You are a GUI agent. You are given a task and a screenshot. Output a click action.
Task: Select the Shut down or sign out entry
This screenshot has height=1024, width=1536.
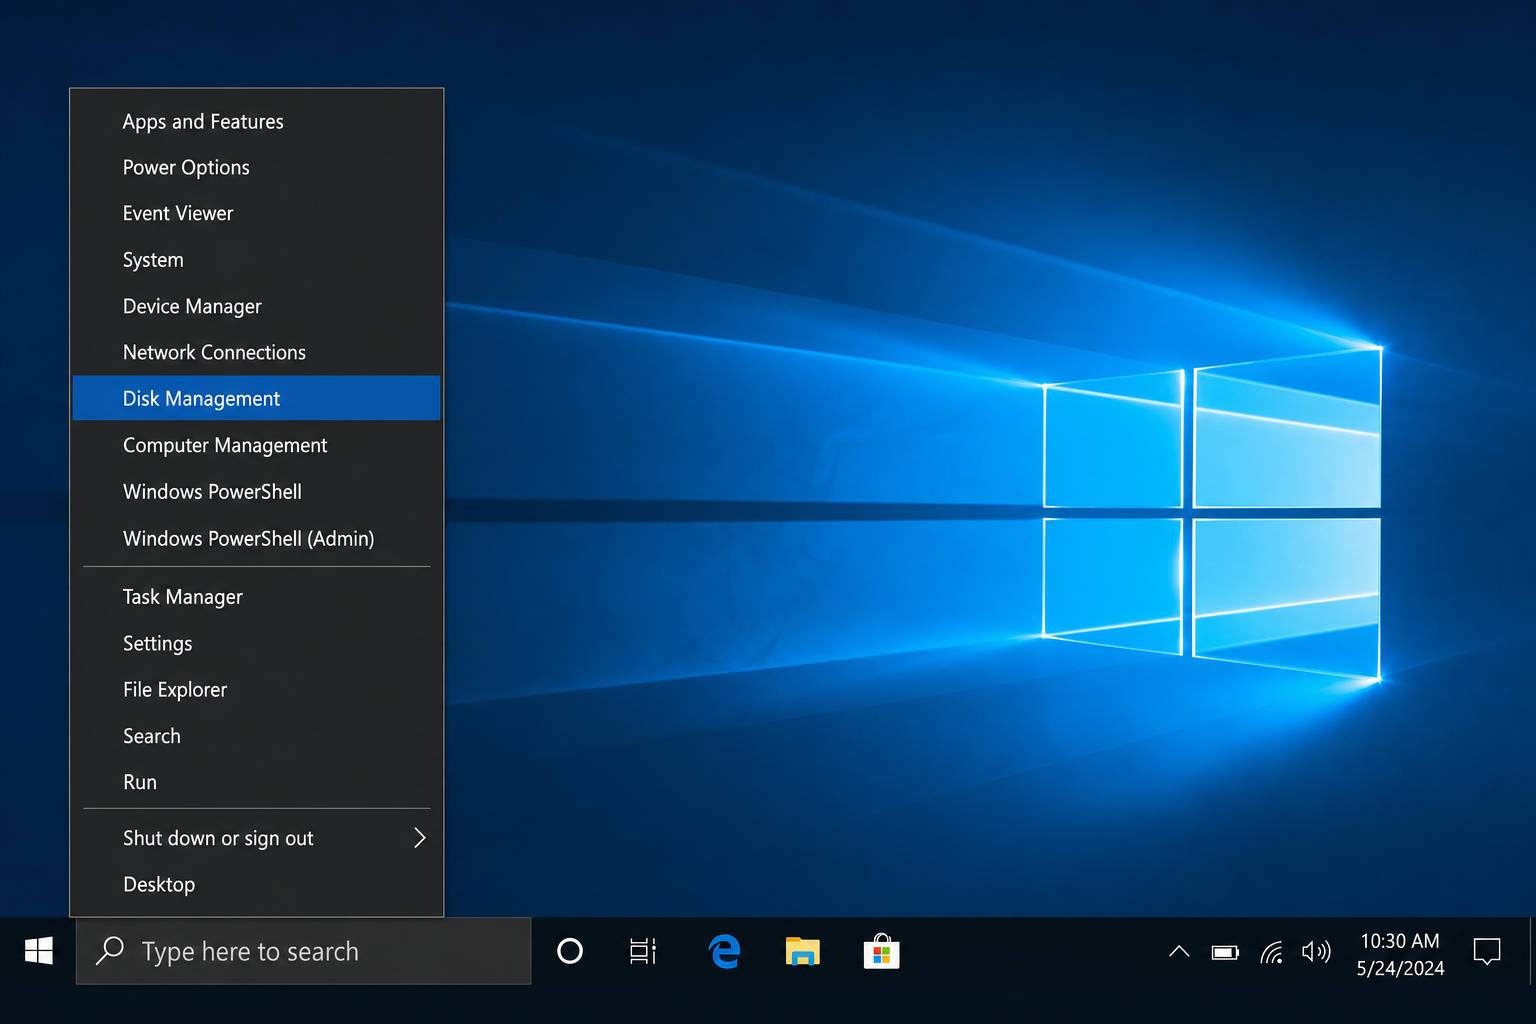coord(257,838)
